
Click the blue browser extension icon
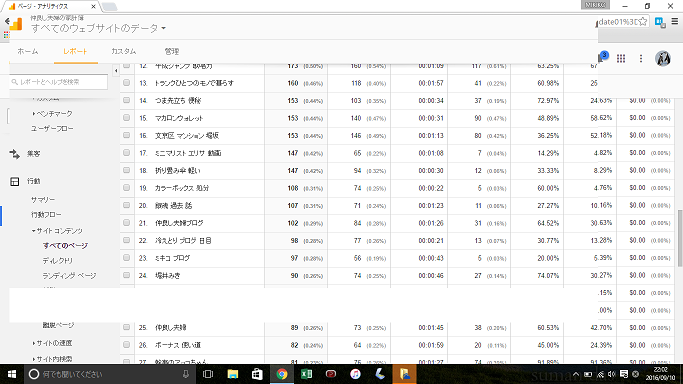pos(660,22)
